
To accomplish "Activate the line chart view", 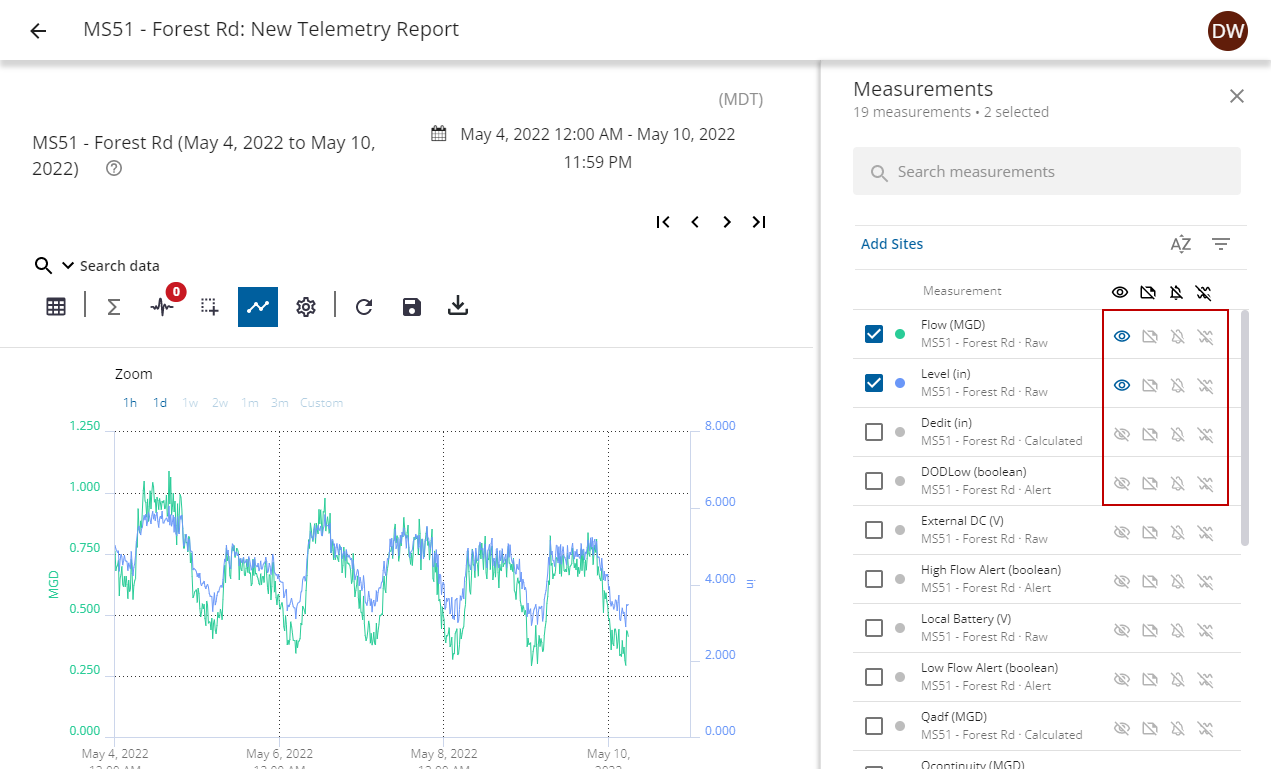I will [x=257, y=306].
